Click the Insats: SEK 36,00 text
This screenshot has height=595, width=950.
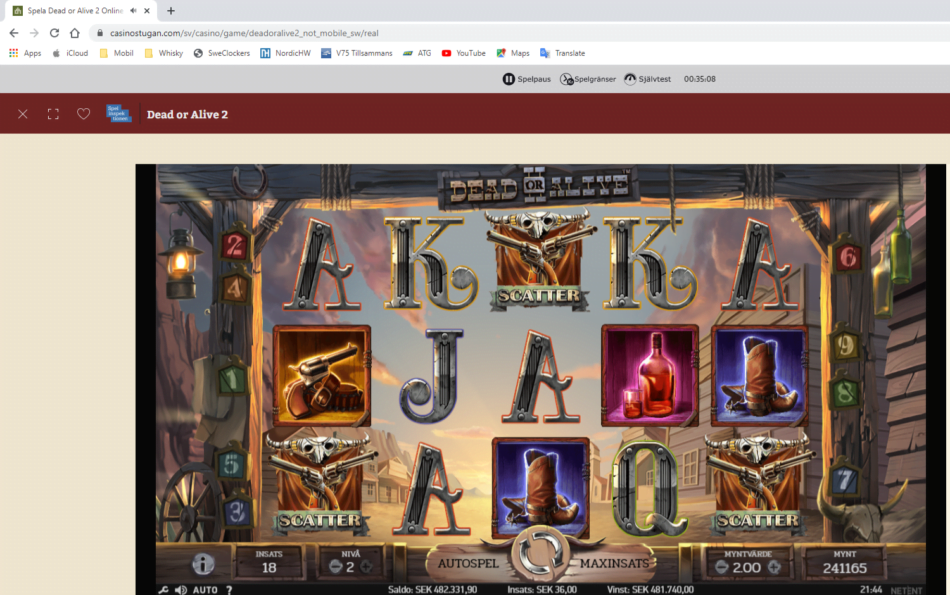pos(542,590)
